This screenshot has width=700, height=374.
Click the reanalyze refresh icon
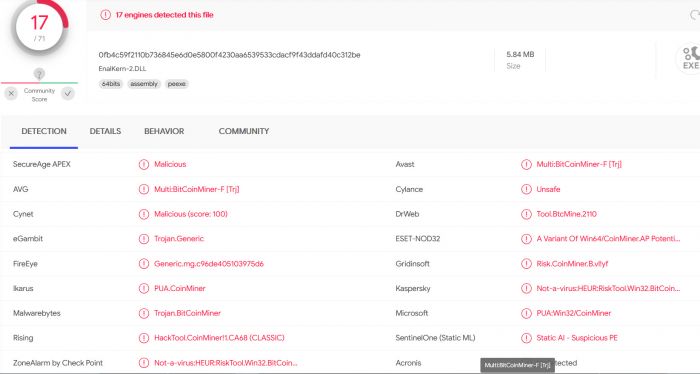pos(695,15)
